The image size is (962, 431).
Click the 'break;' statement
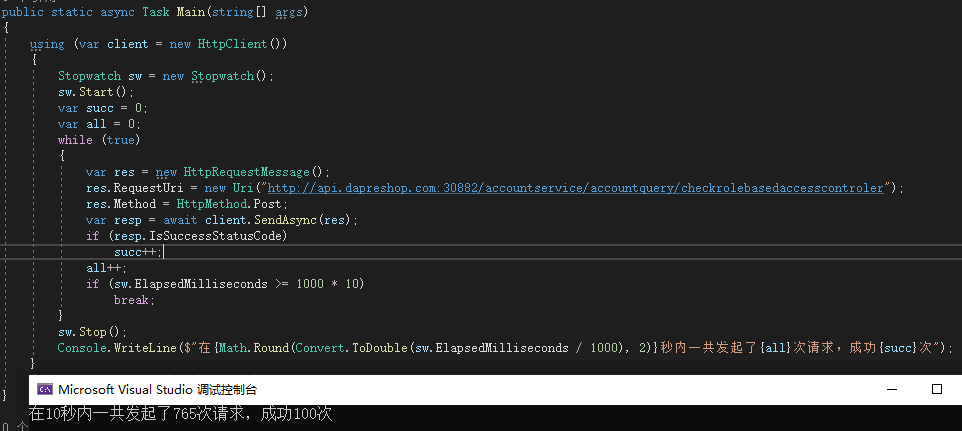point(135,300)
